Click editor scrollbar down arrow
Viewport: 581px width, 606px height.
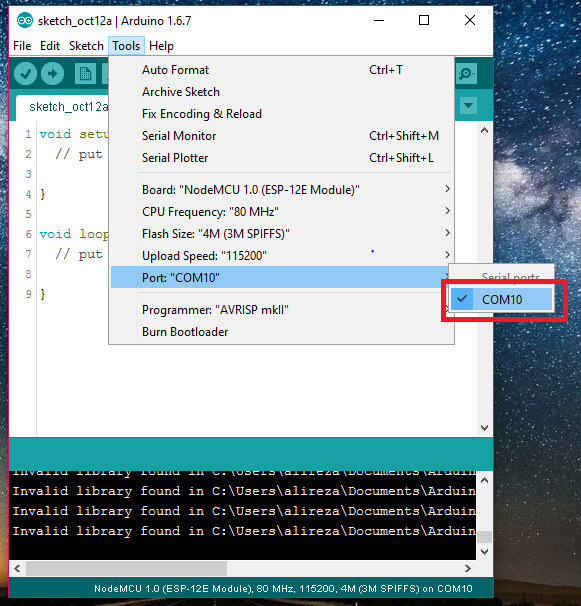[x=484, y=427]
